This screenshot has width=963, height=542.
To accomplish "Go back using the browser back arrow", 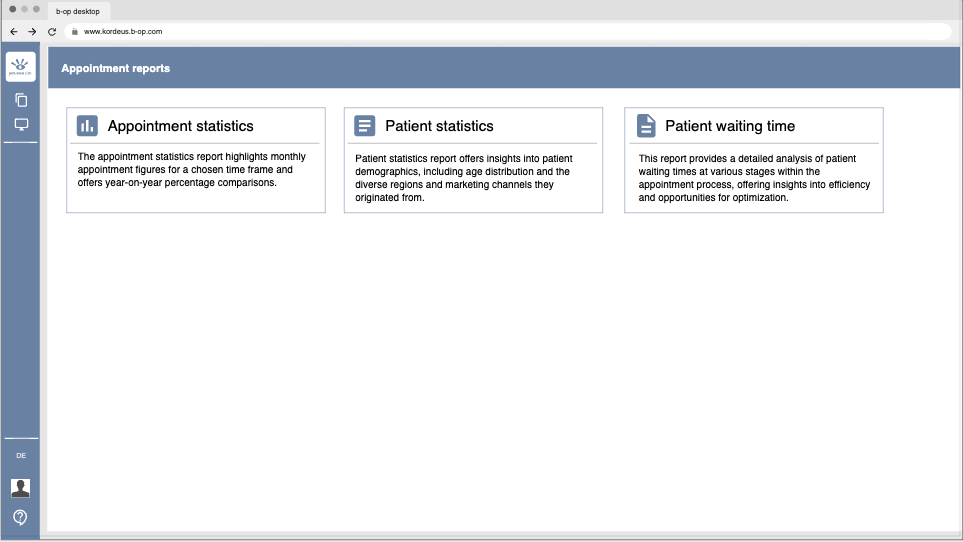I will tap(14, 32).
